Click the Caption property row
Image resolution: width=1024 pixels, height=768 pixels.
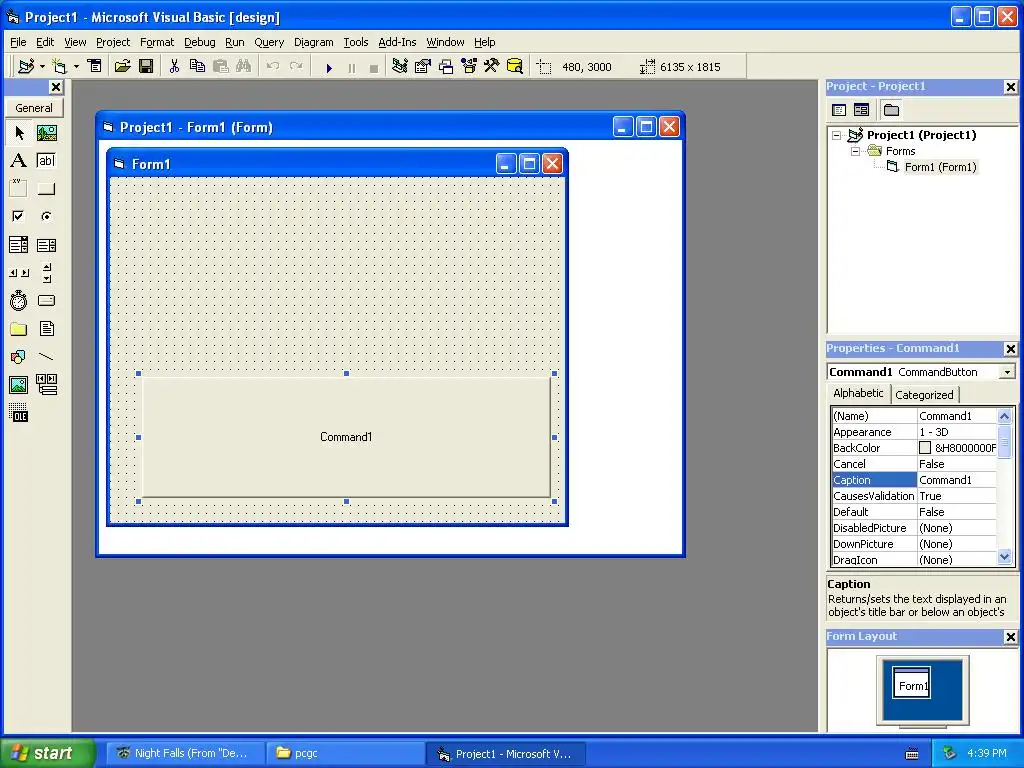click(x=914, y=480)
